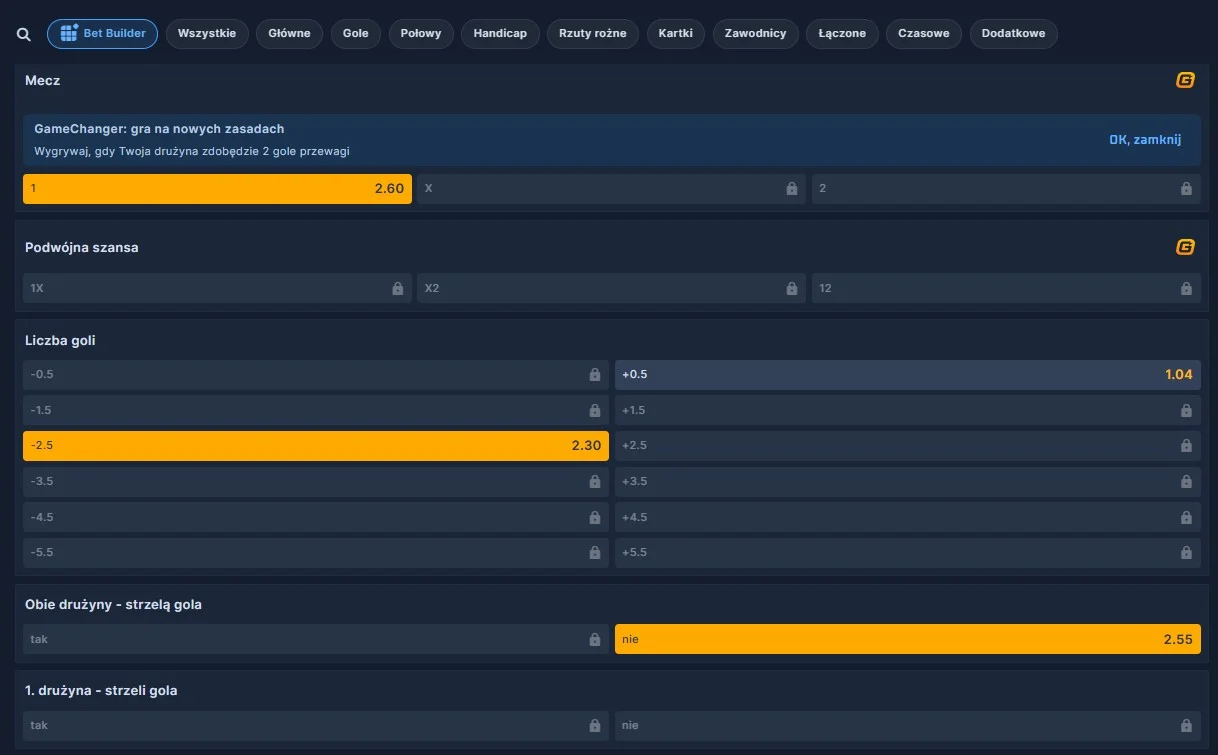The width and height of the screenshot is (1218, 755).
Task: Click the lock icon on the 1X option
Action: point(397,288)
